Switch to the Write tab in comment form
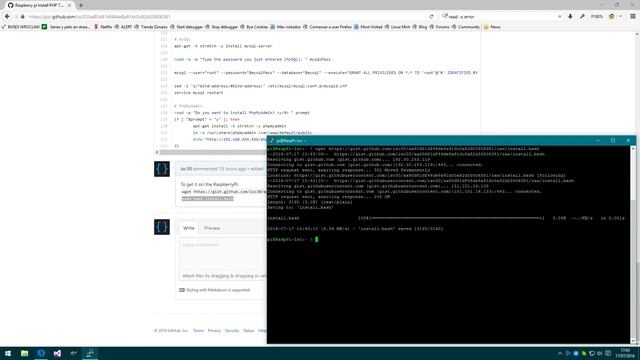Image resolution: width=640 pixels, height=360 pixels. tap(189, 228)
